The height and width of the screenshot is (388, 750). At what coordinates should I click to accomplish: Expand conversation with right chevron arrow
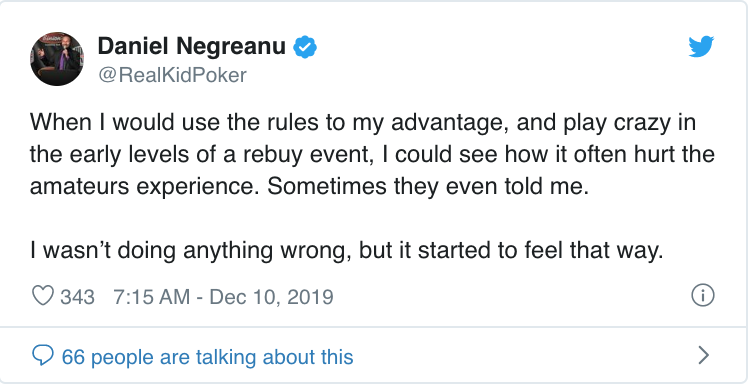coord(704,355)
